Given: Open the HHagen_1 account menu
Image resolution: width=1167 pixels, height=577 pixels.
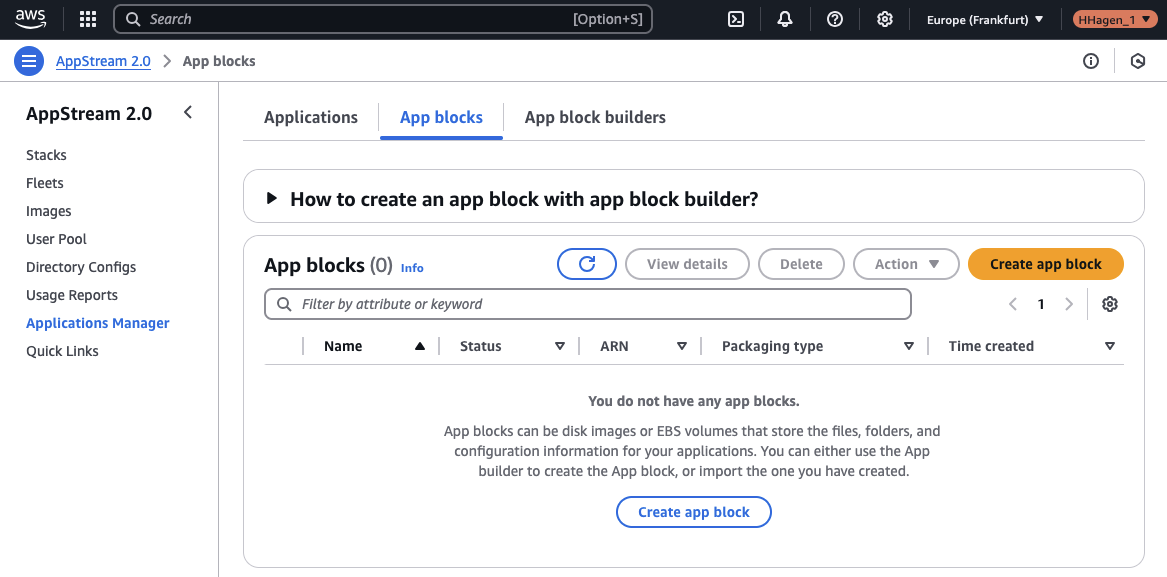Looking at the screenshot, I should pos(1113,18).
